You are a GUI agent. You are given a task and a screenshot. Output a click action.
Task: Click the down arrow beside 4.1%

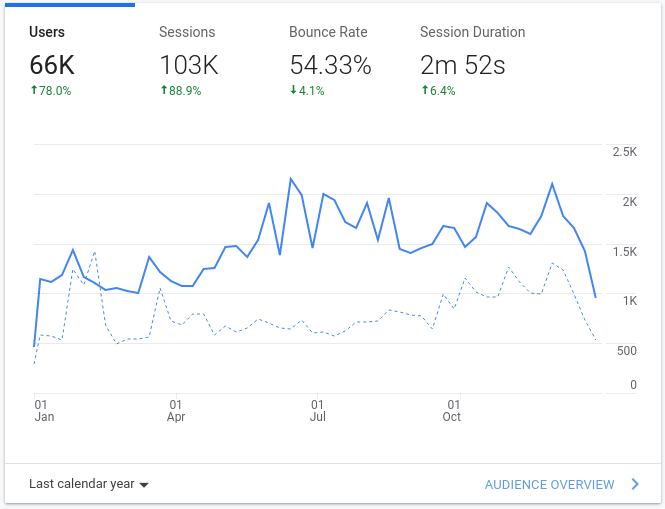point(294,91)
